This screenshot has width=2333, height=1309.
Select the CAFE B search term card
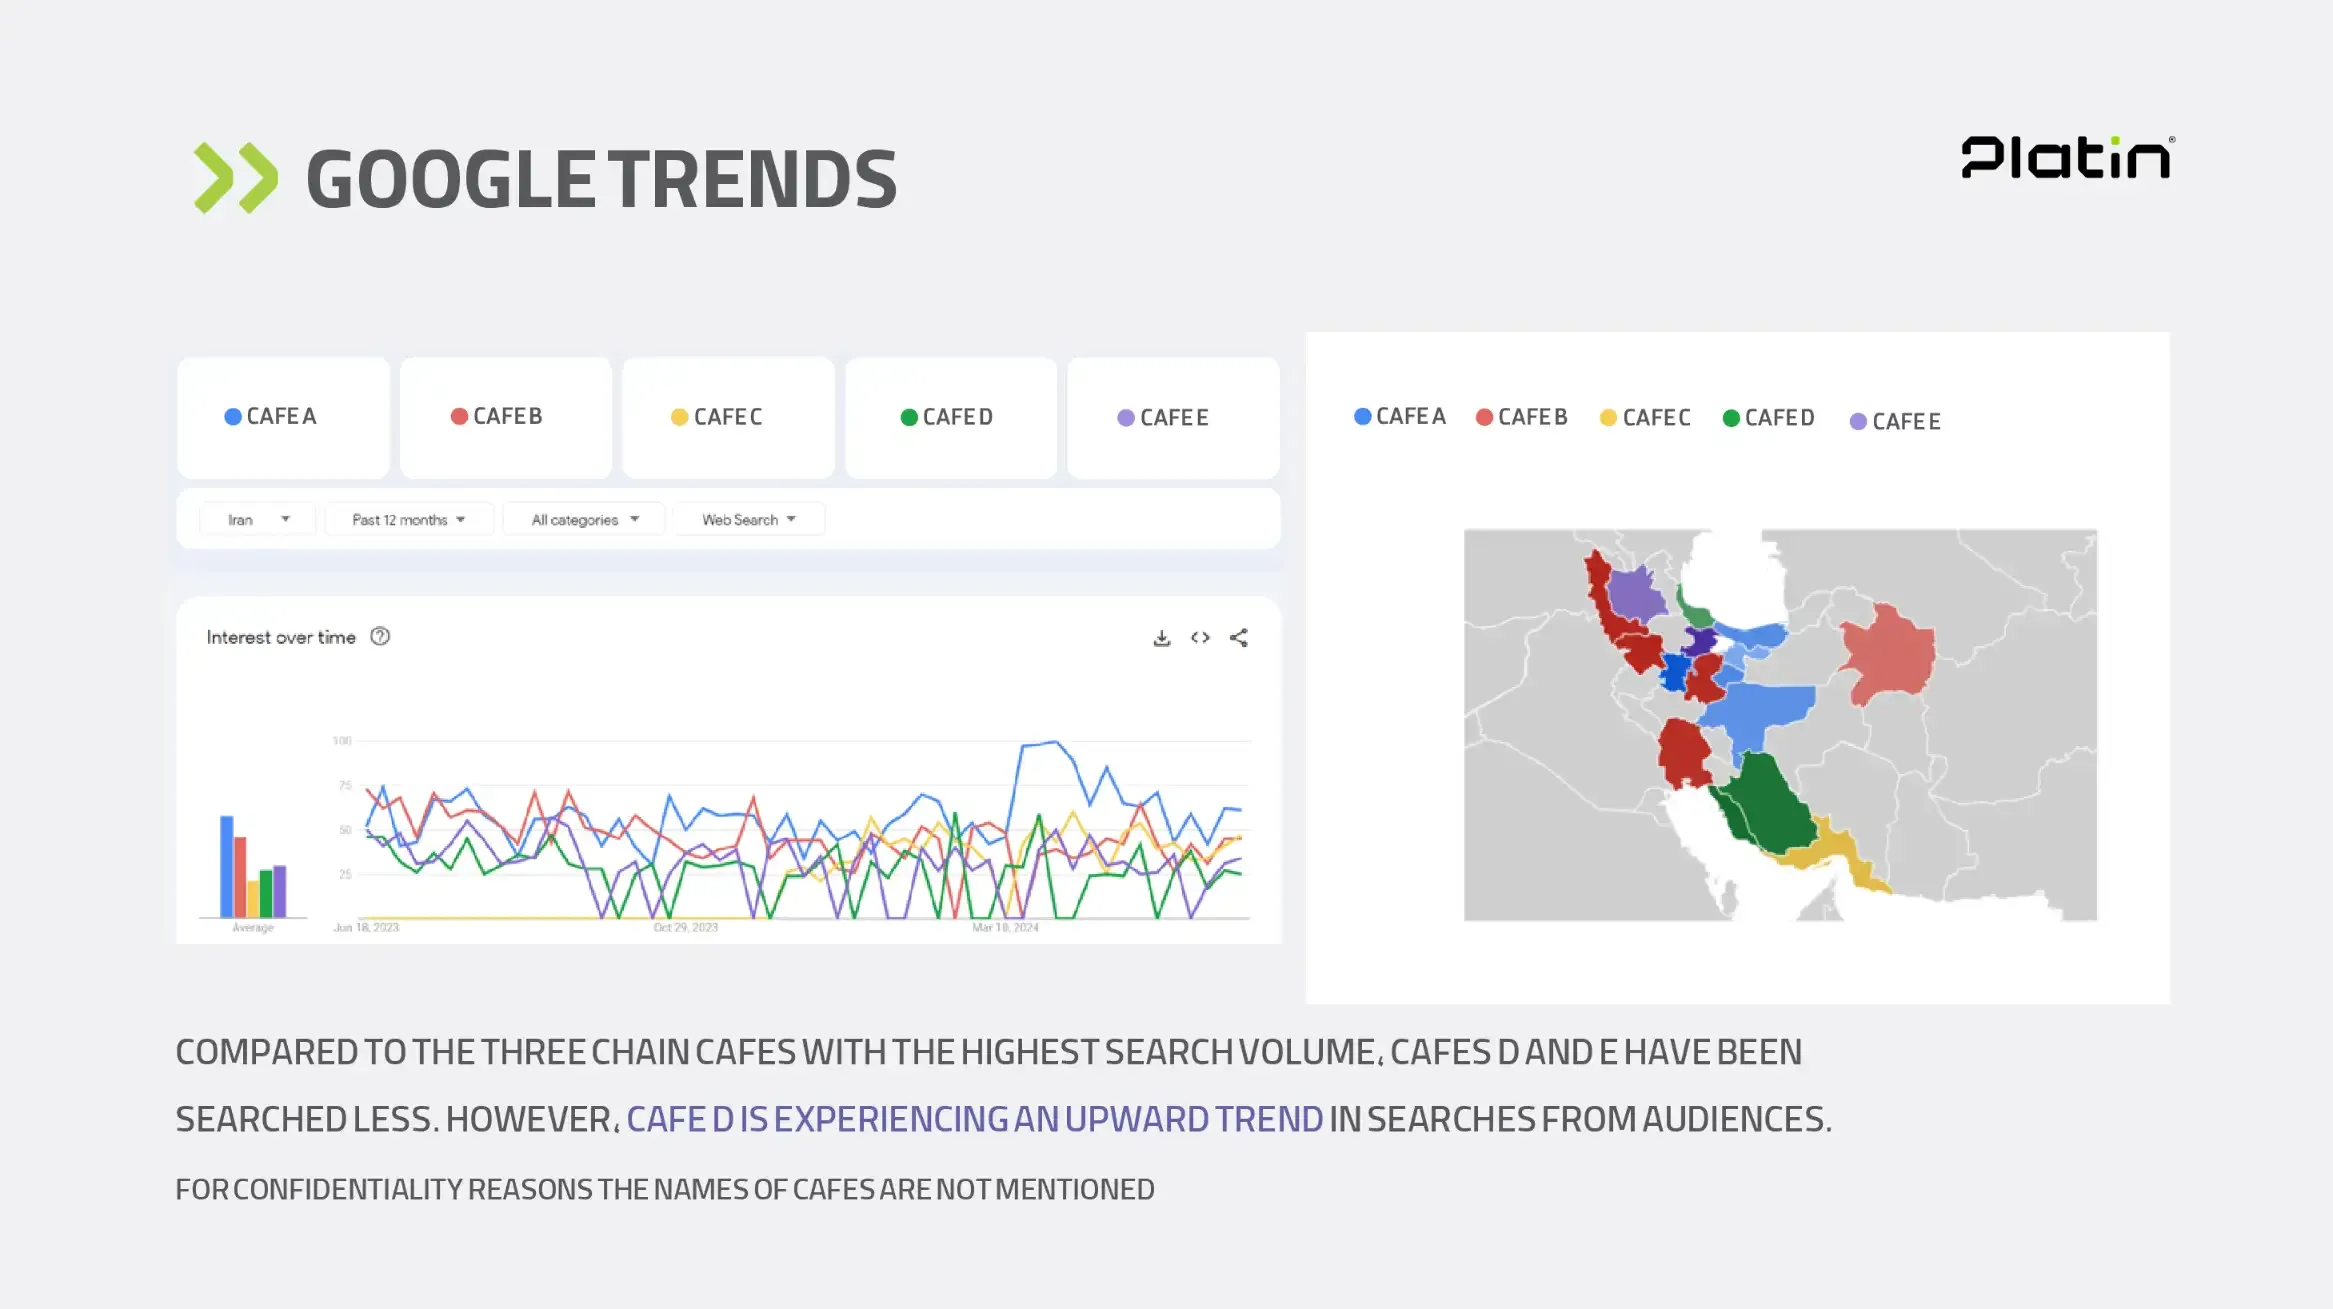[x=506, y=417]
